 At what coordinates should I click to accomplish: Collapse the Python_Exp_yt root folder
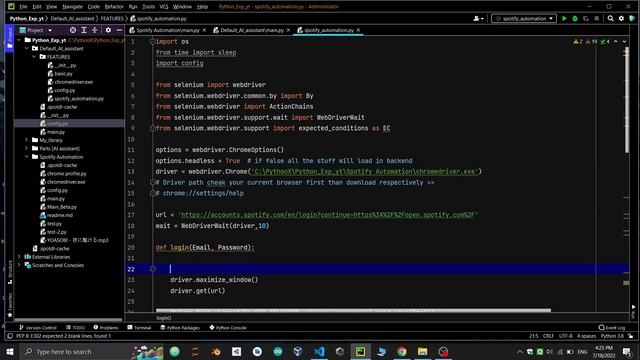click(x=19, y=40)
